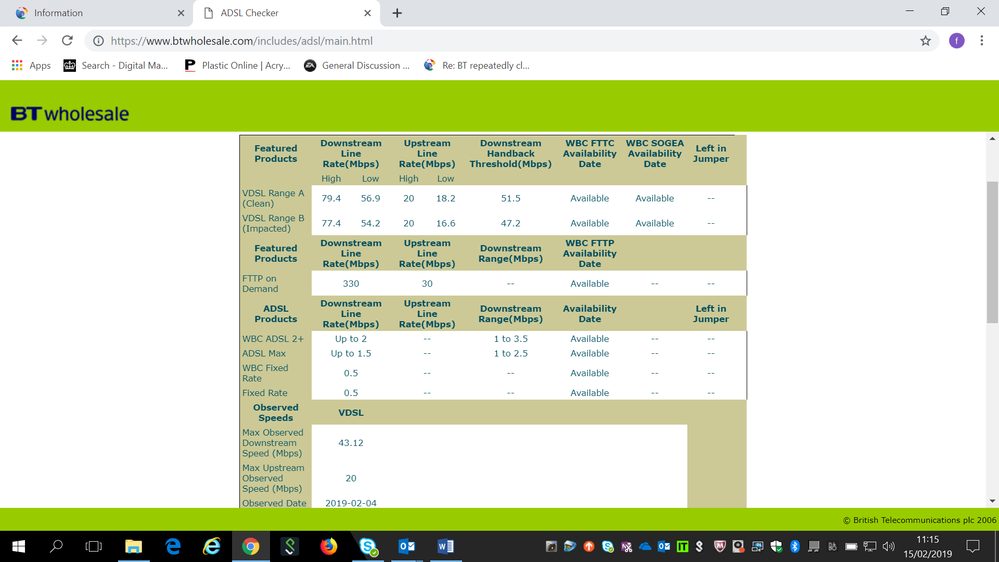View site information icon in address bar

(98, 41)
